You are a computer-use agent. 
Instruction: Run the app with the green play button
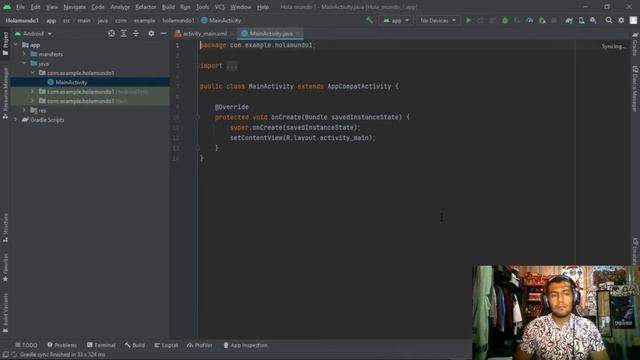(x=468, y=20)
